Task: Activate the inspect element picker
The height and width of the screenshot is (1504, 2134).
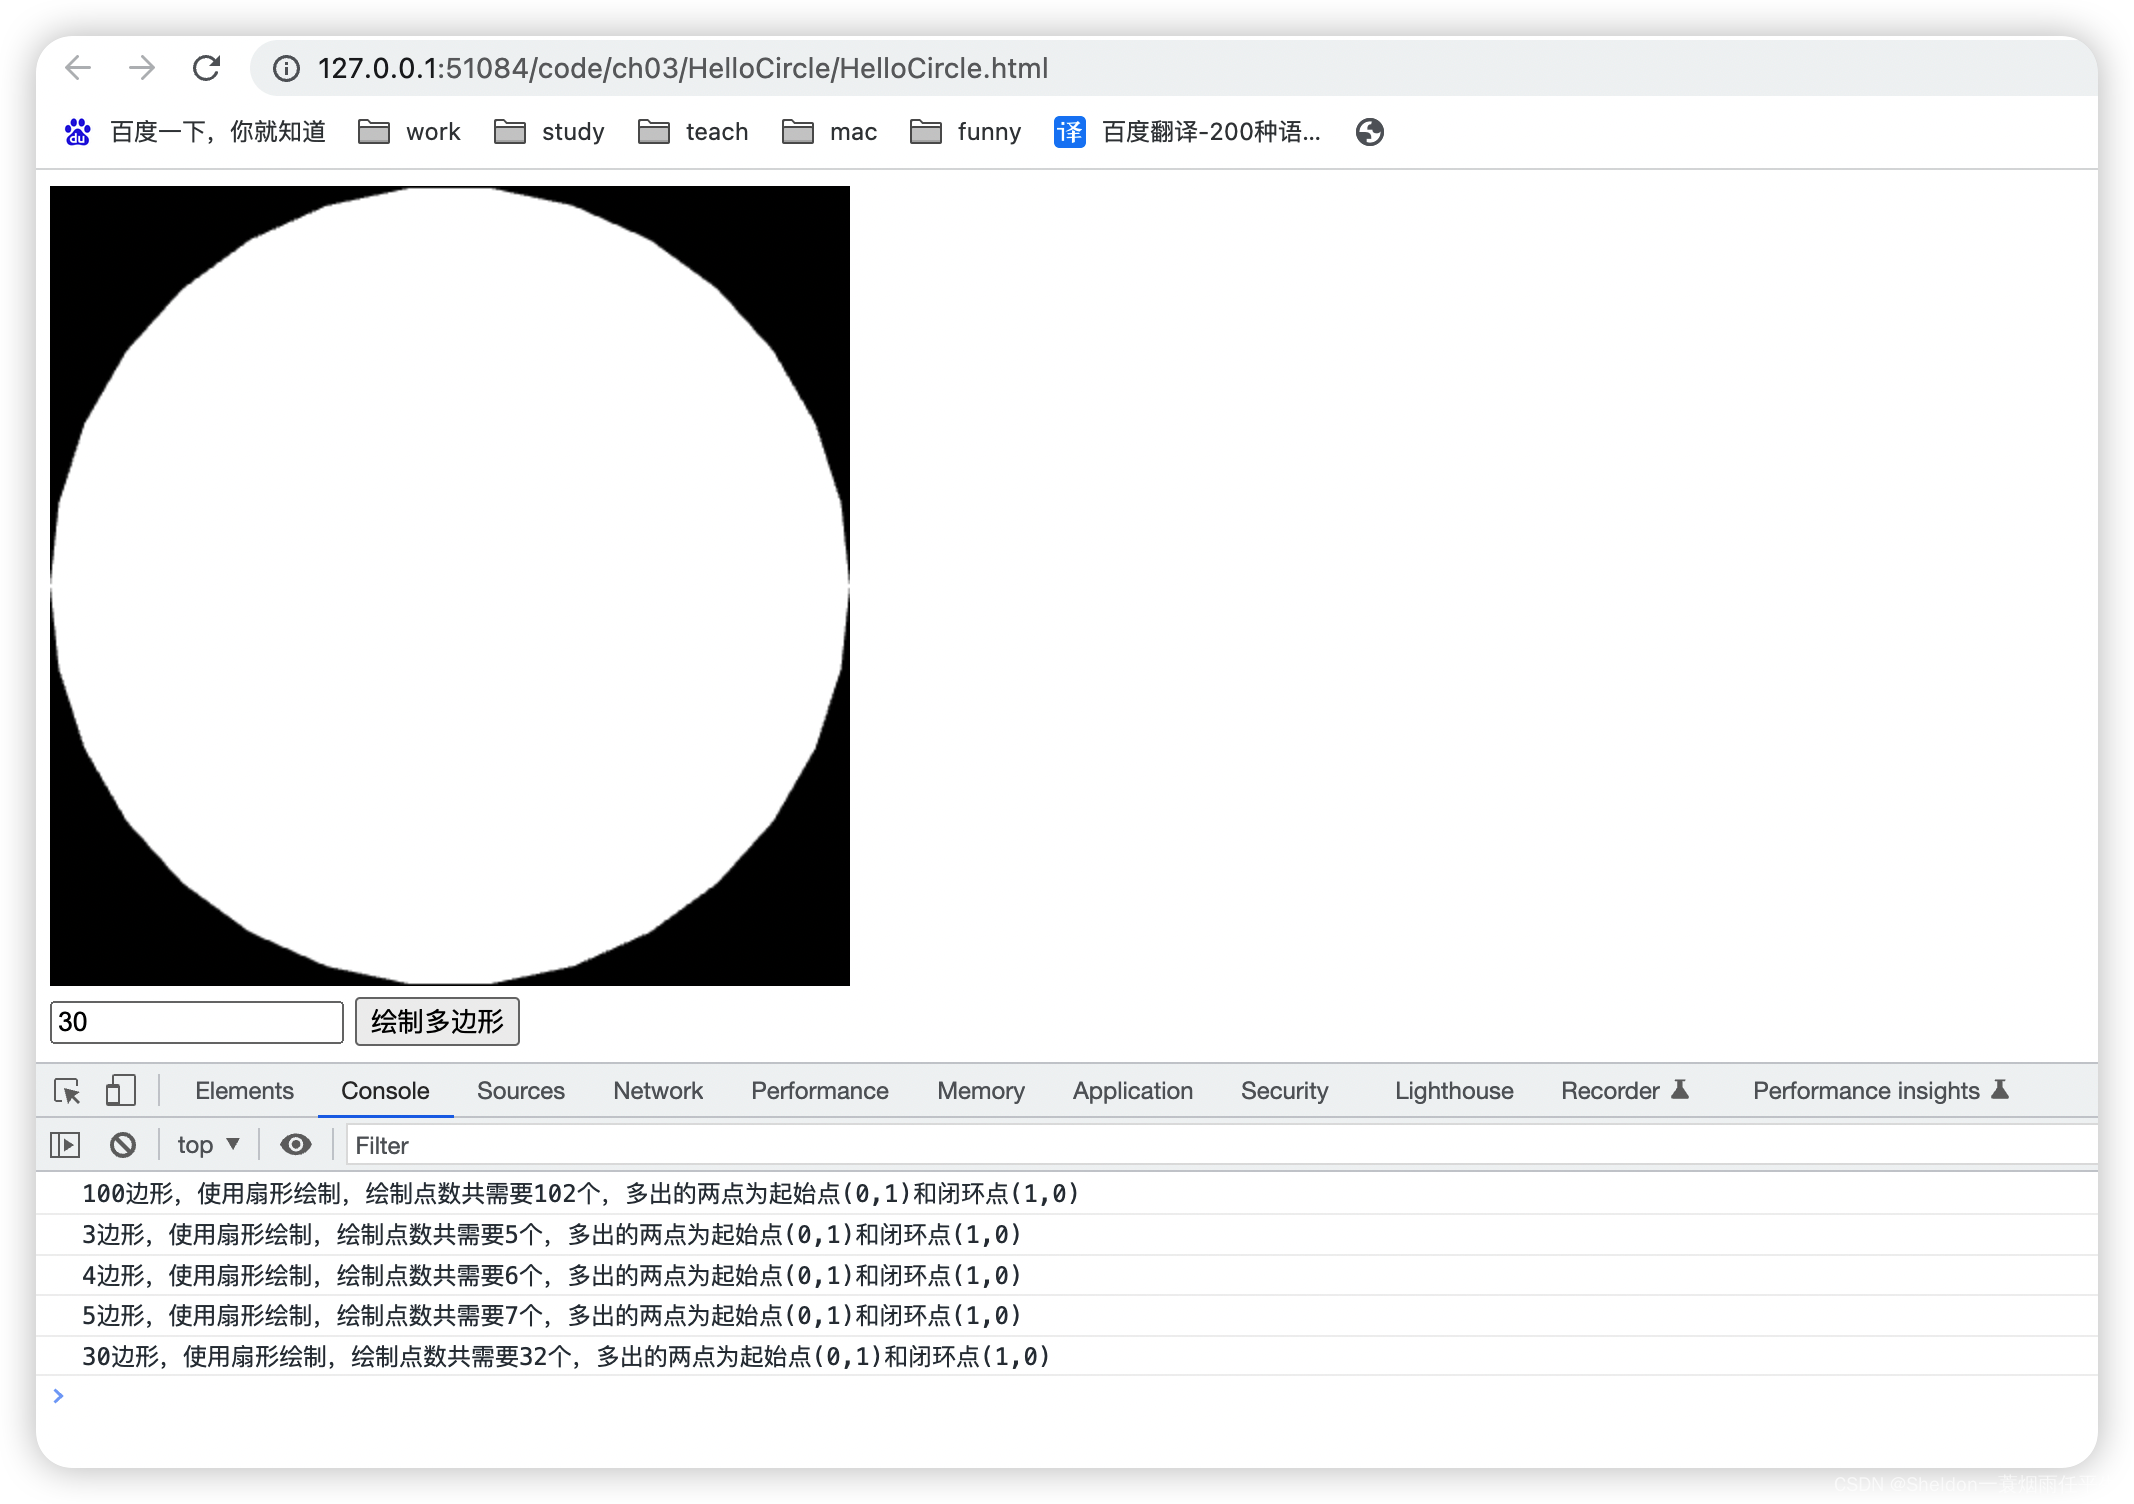Action: 67,1091
